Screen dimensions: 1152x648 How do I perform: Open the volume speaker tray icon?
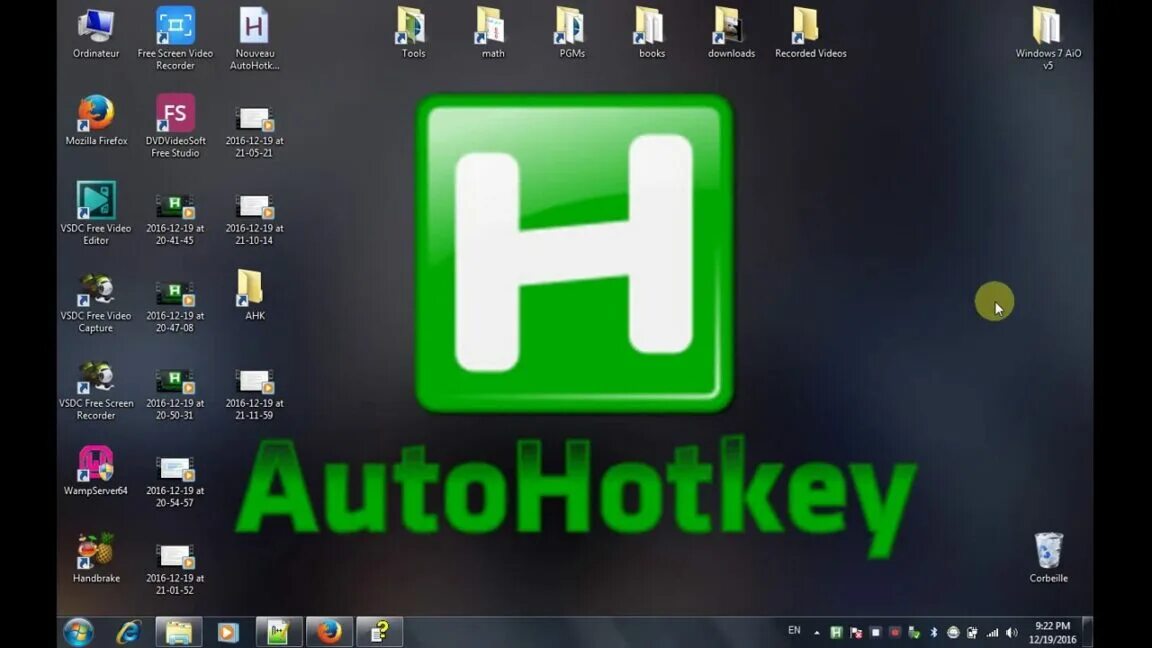point(1012,633)
